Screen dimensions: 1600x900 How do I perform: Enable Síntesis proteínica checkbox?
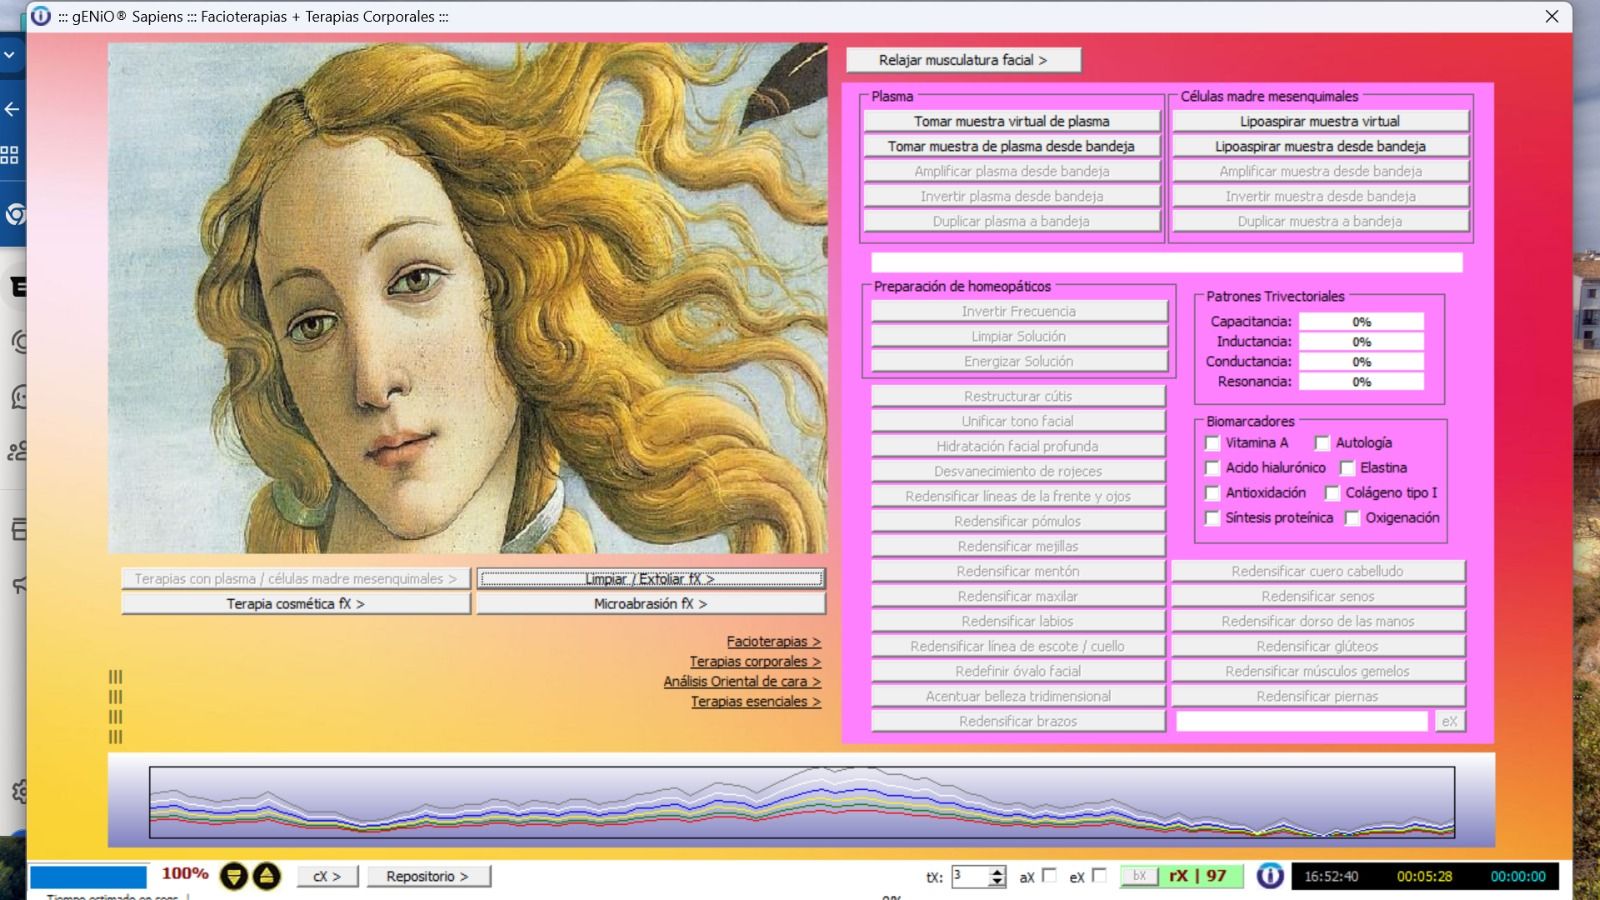pos(1212,518)
